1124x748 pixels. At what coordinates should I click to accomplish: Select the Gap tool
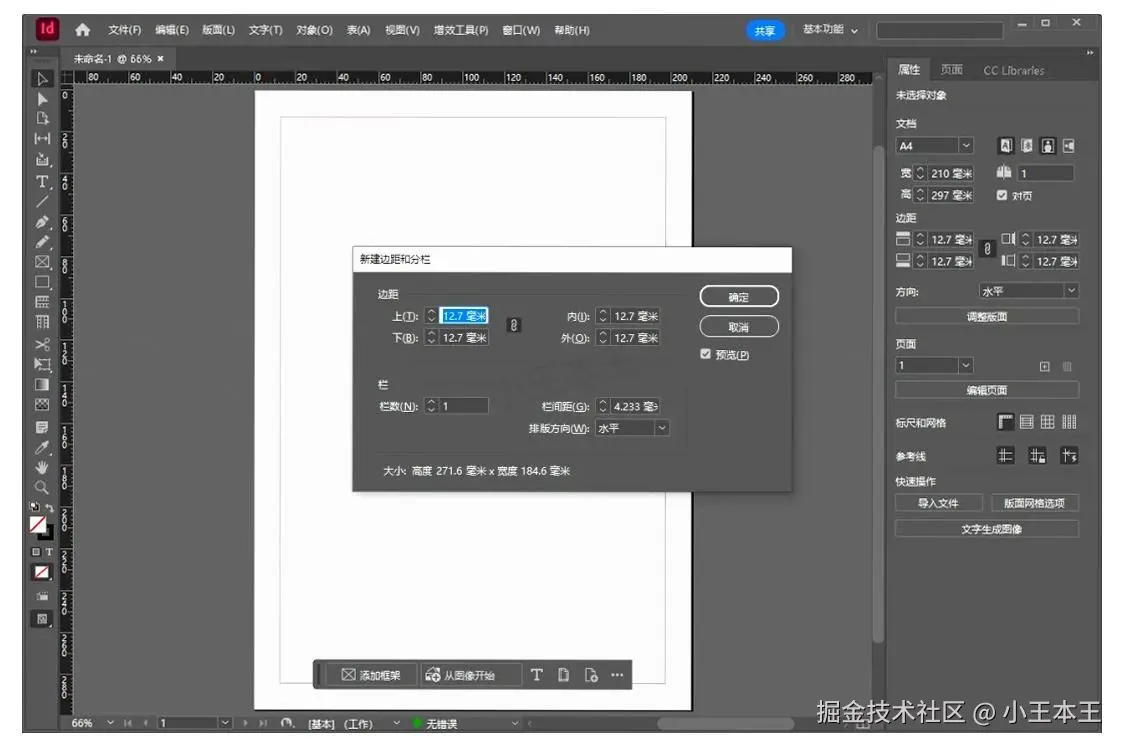pyautogui.click(x=42, y=138)
